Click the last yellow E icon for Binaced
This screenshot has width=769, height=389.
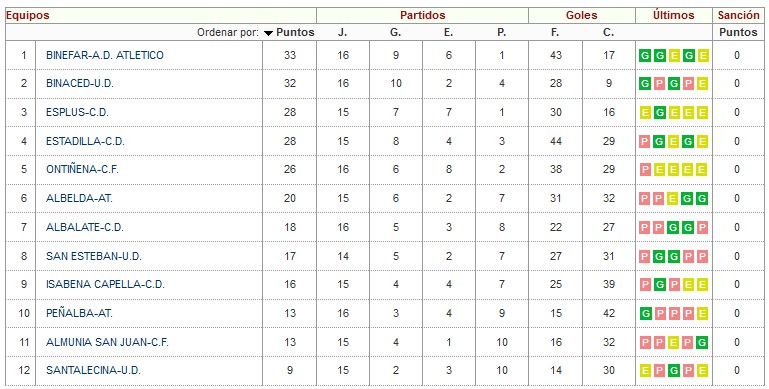(x=702, y=84)
